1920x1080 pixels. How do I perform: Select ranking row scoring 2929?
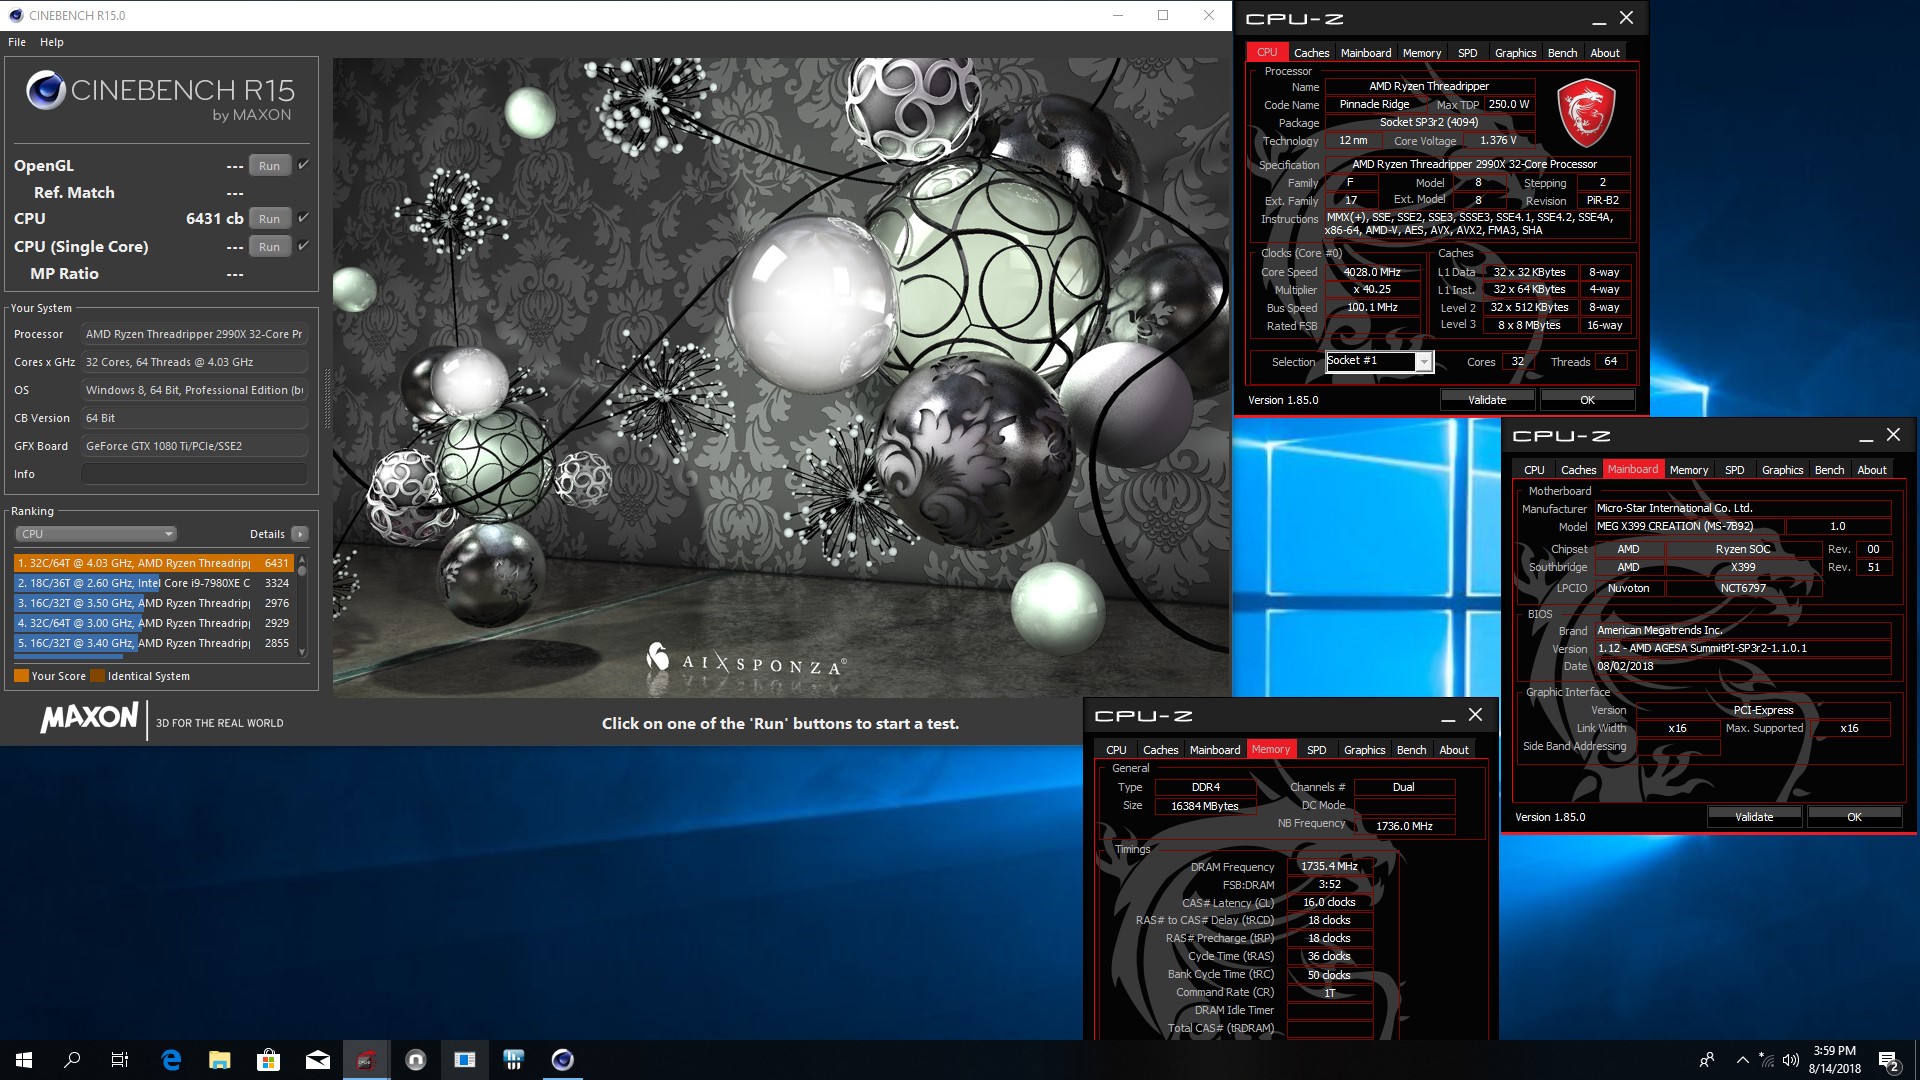pyautogui.click(x=153, y=623)
